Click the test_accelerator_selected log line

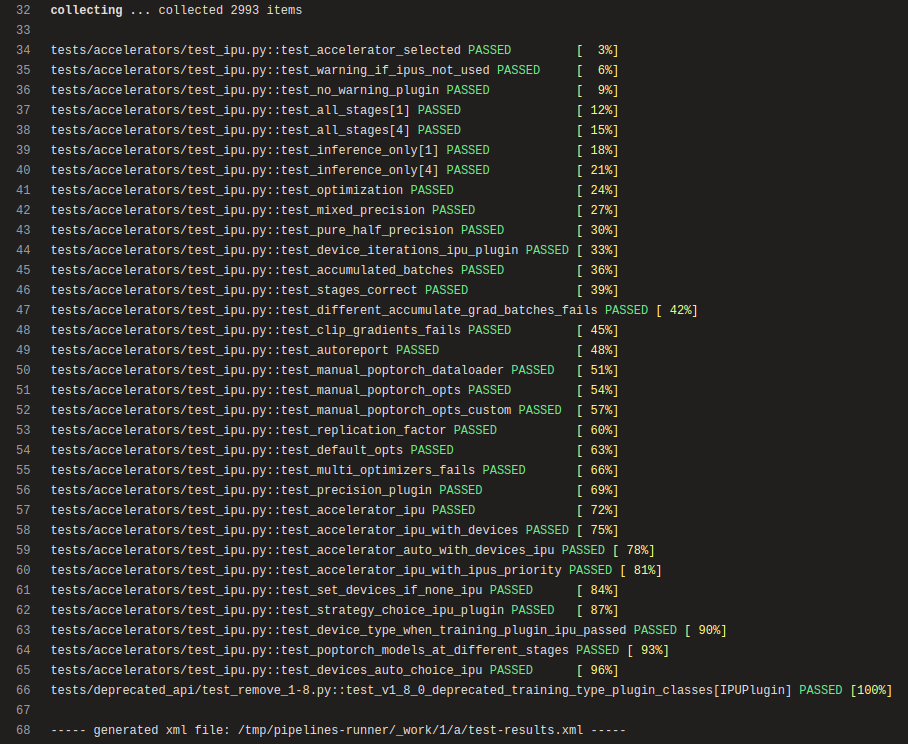click(x=334, y=50)
